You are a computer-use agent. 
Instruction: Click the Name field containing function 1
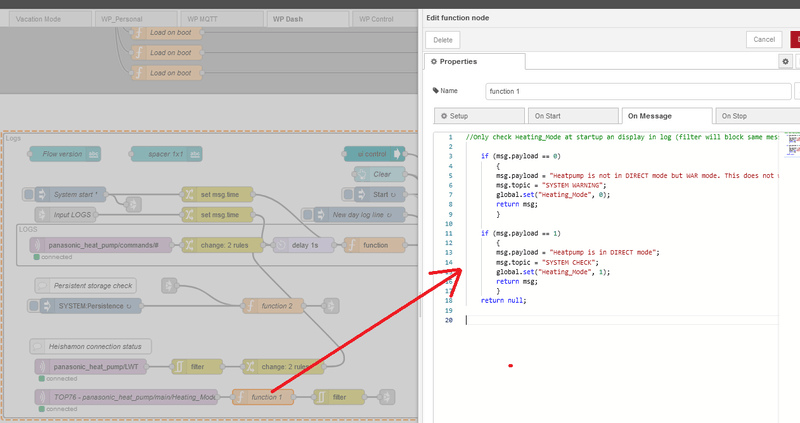pyautogui.click(x=637, y=91)
